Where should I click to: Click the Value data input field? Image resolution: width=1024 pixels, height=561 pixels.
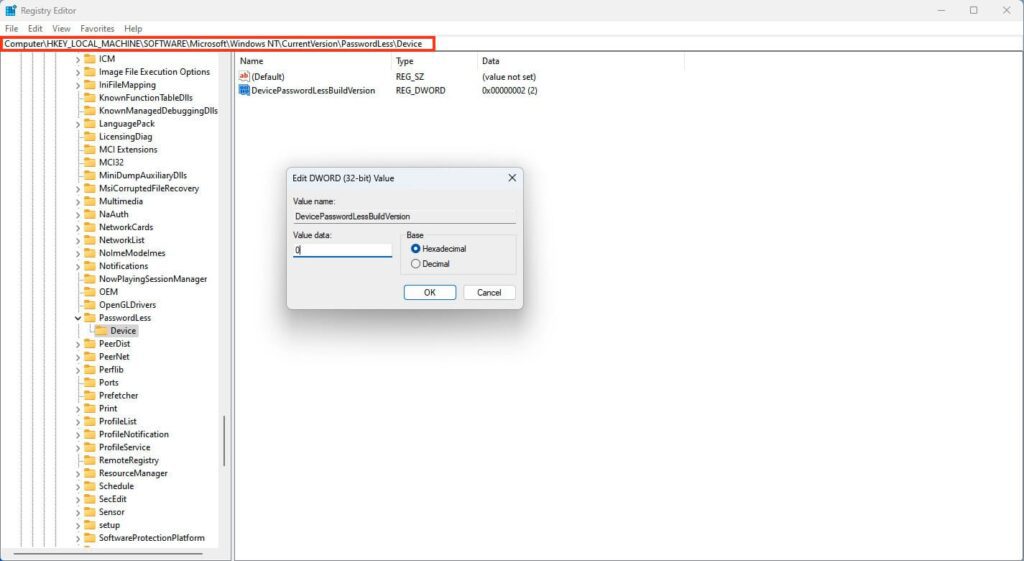tap(342, 250)
